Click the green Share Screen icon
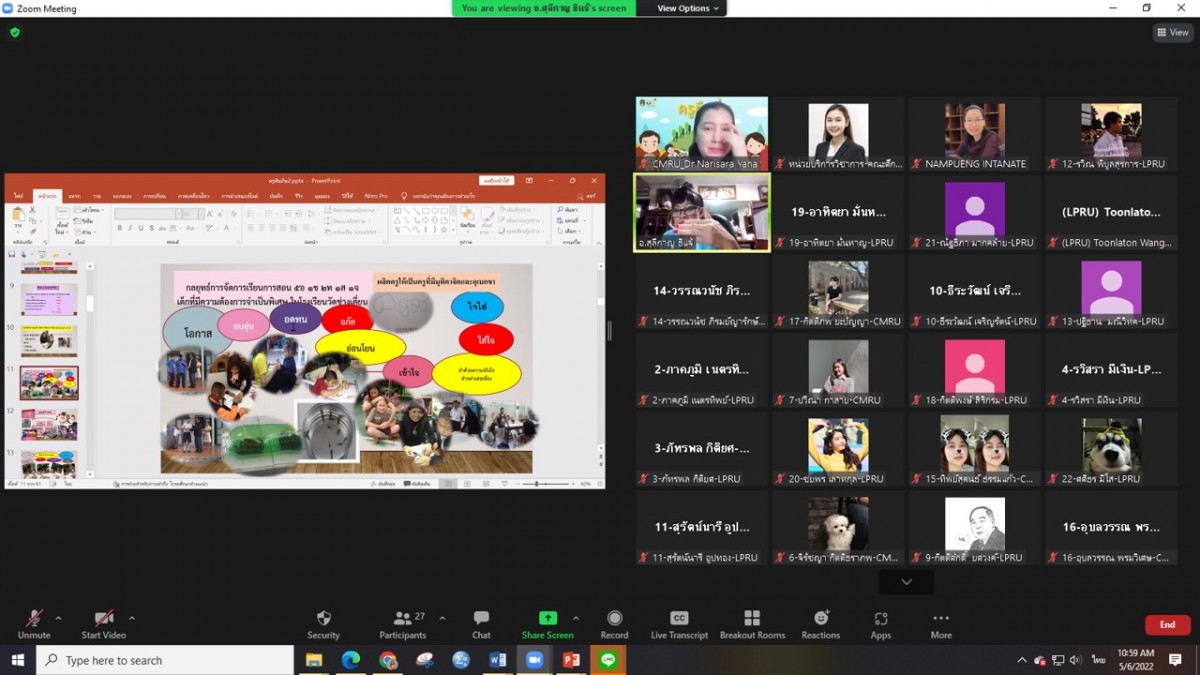The image size is (1200, 675). coord(547,619)
